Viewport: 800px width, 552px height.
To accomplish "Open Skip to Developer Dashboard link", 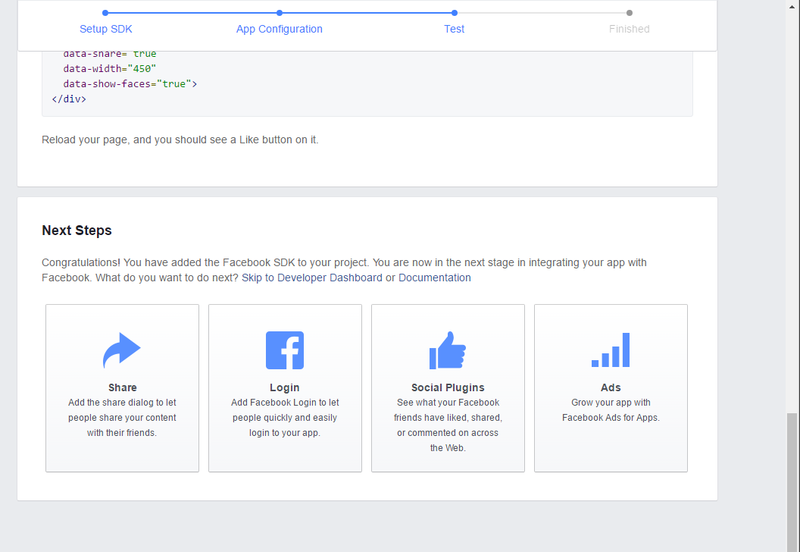I will coord(312,278).
